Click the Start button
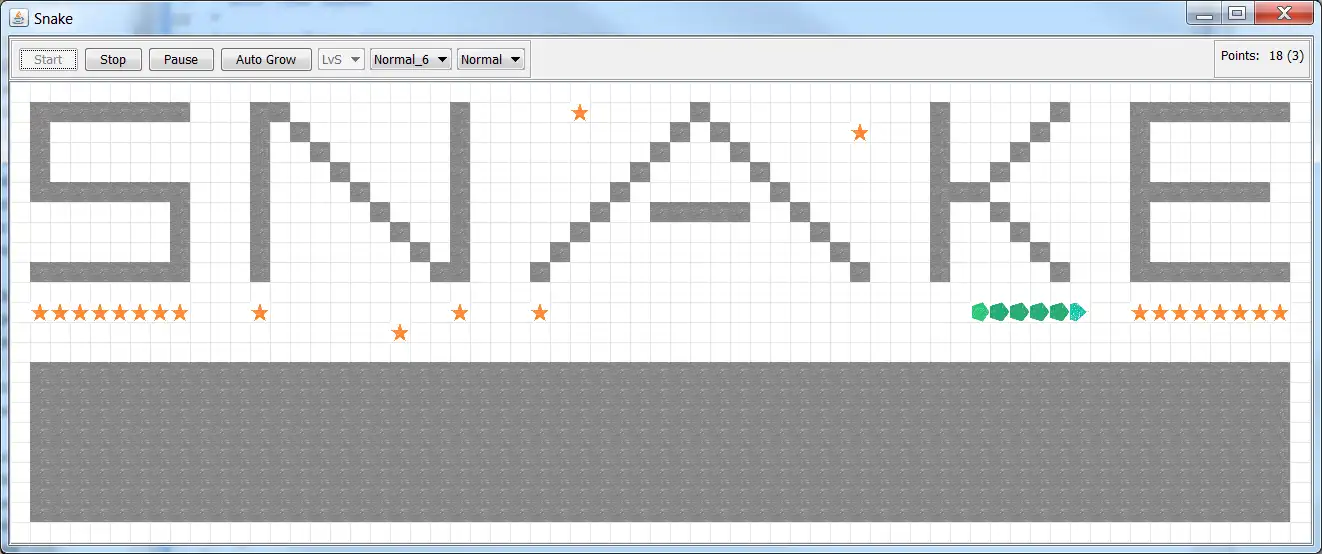Image resolution: width=1322 pixels, height=554 pixels. pyautogui.click(x=48, y=59)
